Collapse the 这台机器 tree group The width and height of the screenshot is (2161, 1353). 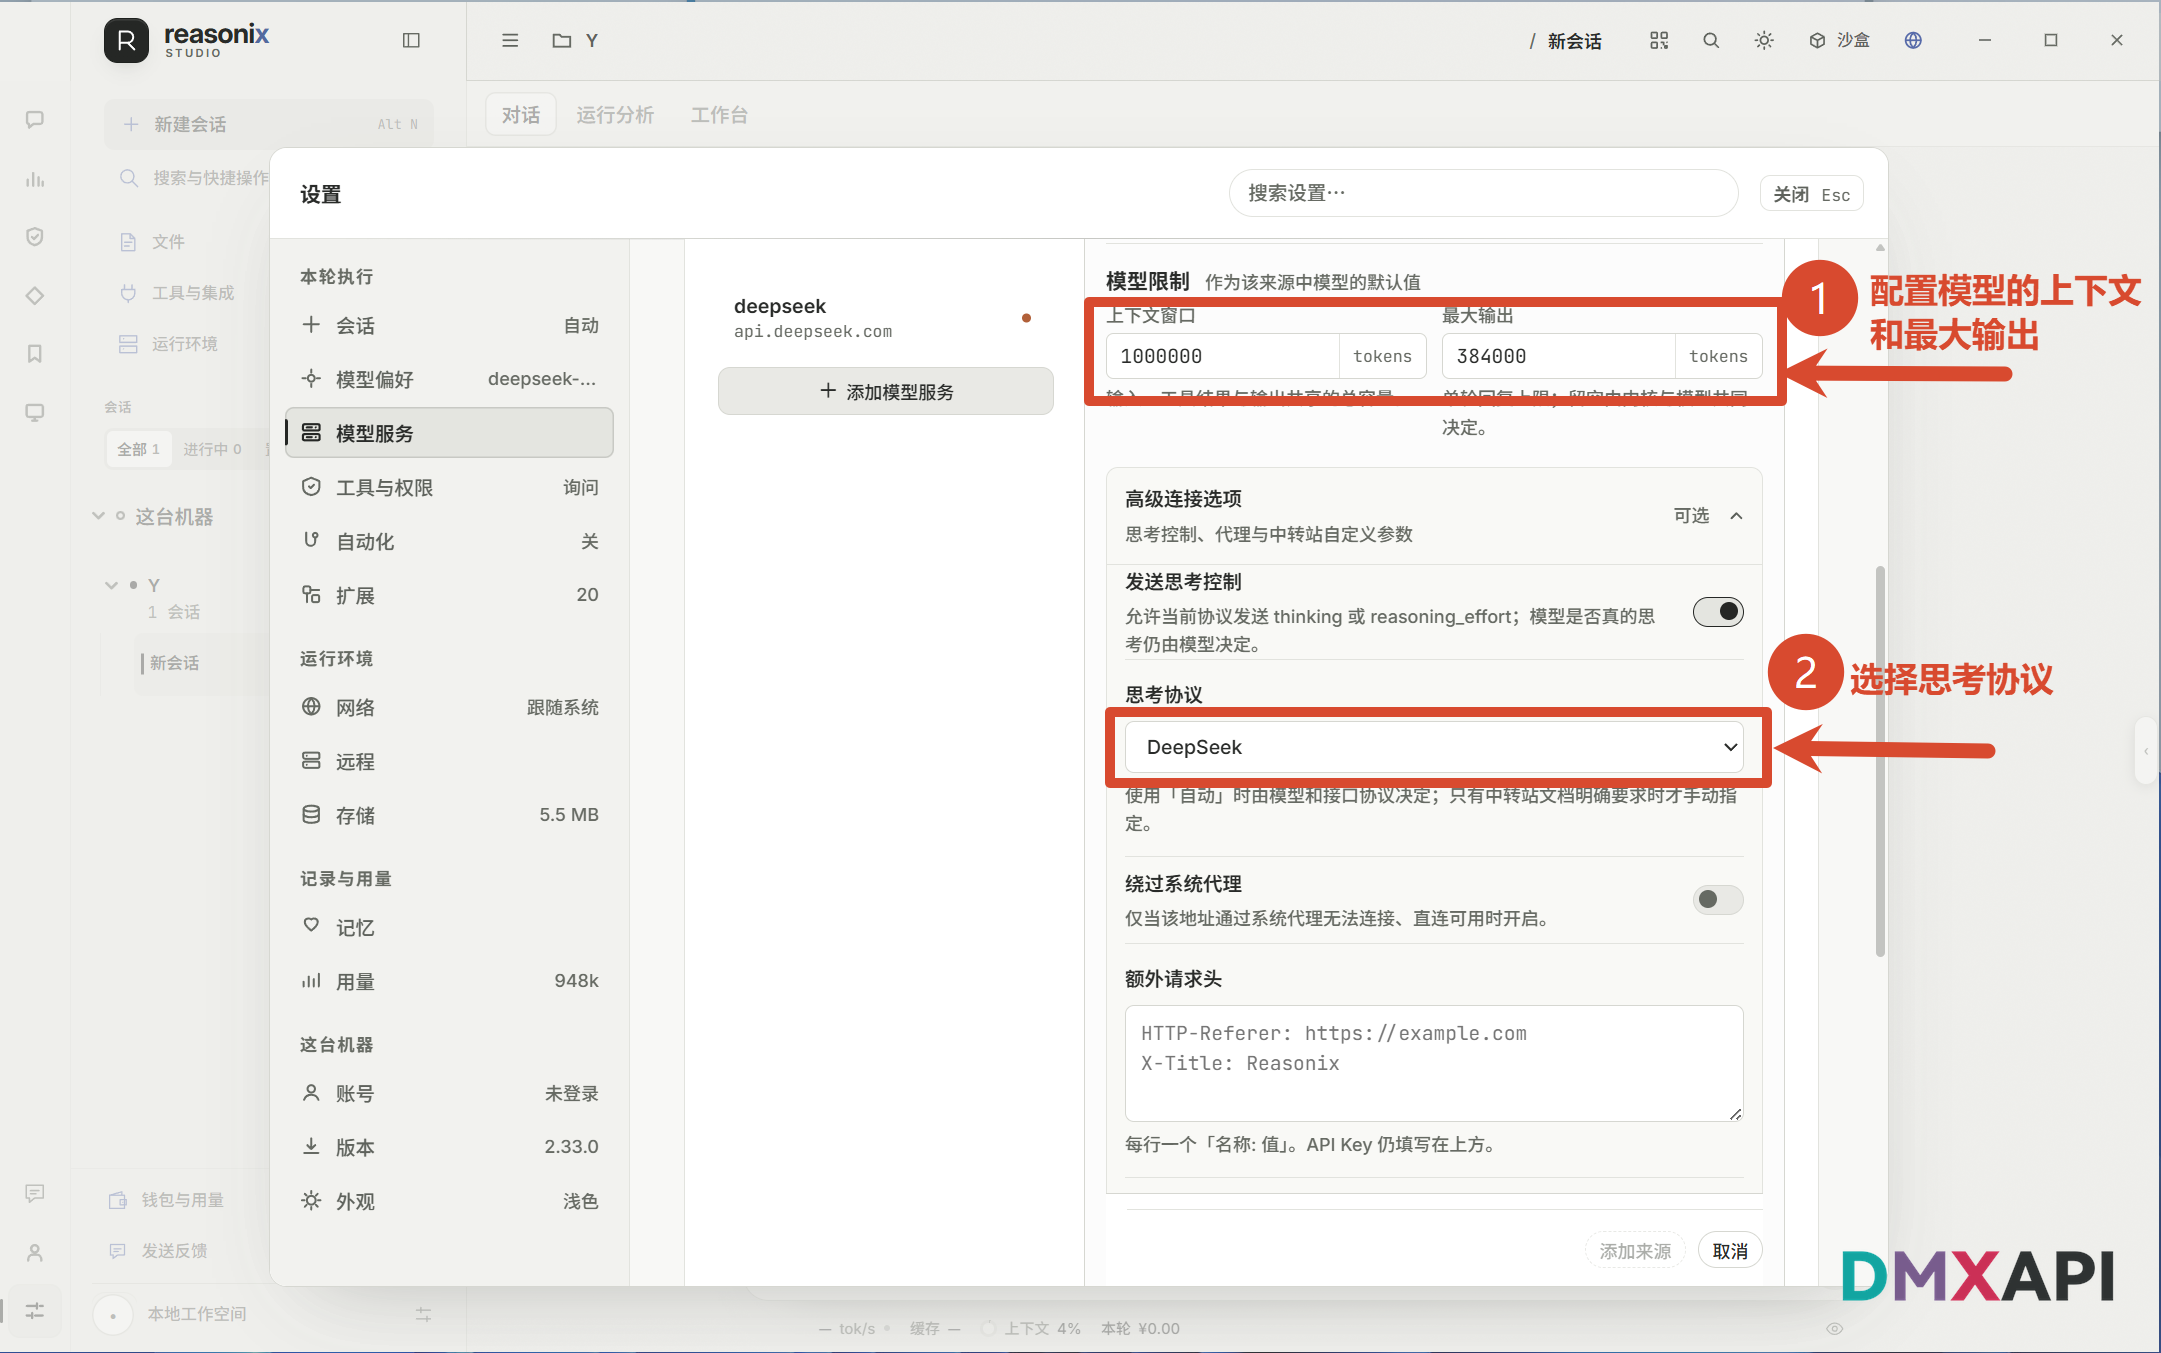(98, 516)
